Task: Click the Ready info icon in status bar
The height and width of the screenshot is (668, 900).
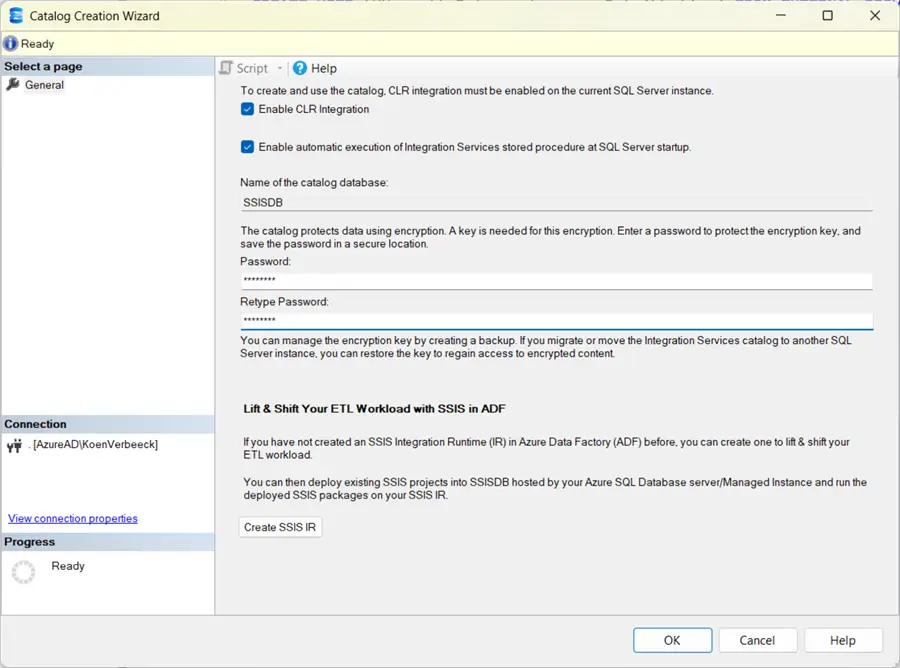Action: click(x=10, y=44)
